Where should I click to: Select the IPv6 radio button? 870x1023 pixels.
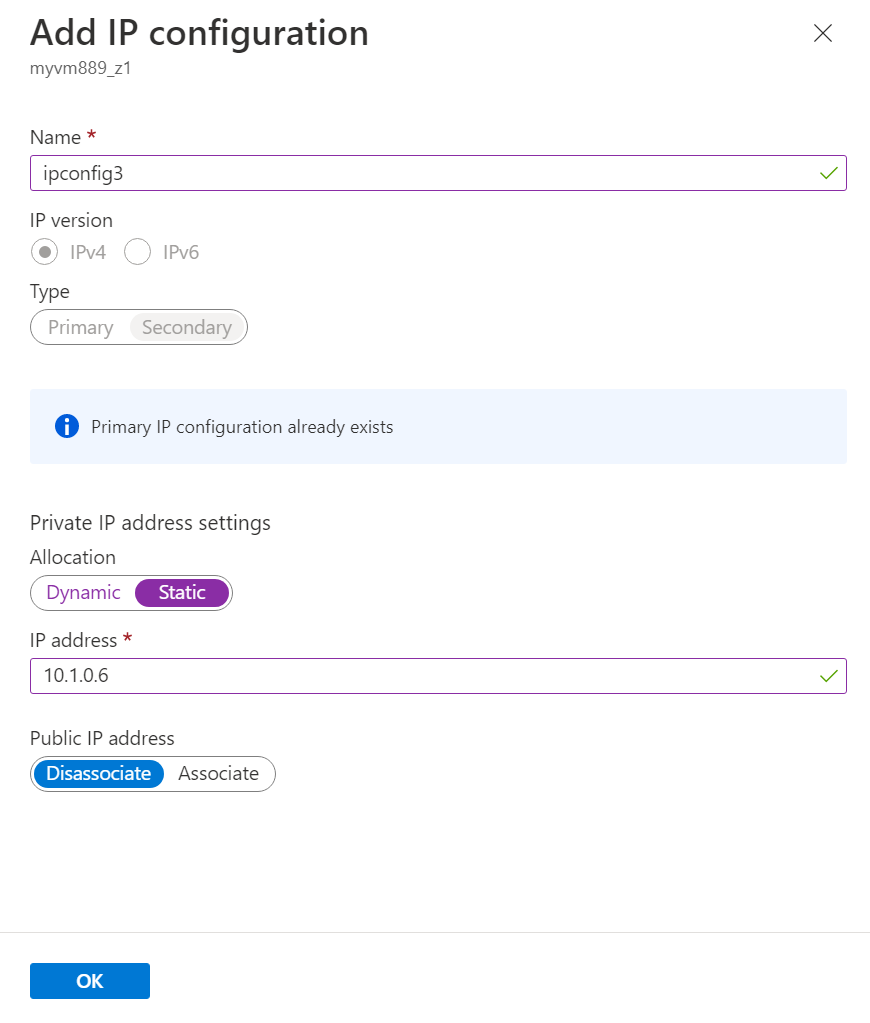[x=137, y=252]
